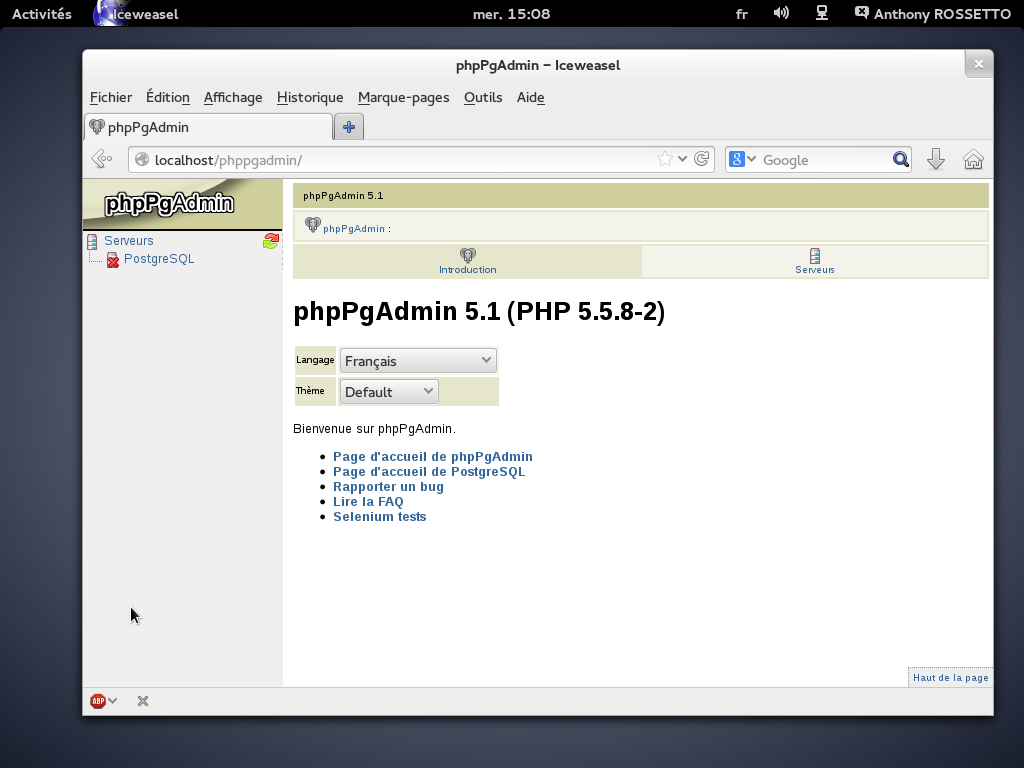Go to home page icon
Screen dimensions: 1024x768
pos(973,159)
